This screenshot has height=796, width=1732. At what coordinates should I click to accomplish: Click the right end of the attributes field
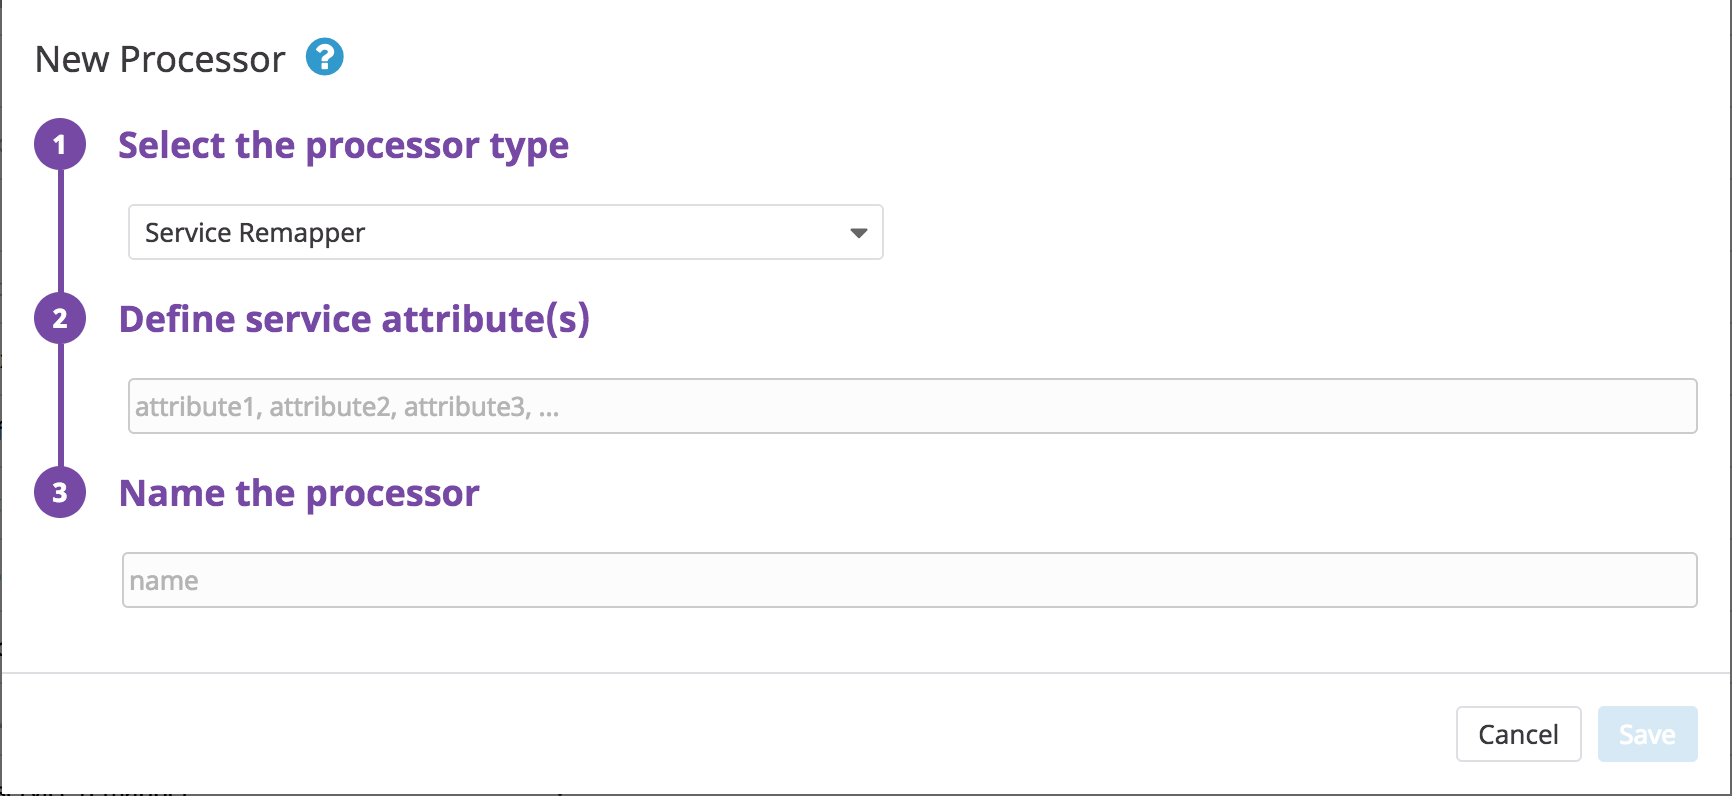[1670, 406]
